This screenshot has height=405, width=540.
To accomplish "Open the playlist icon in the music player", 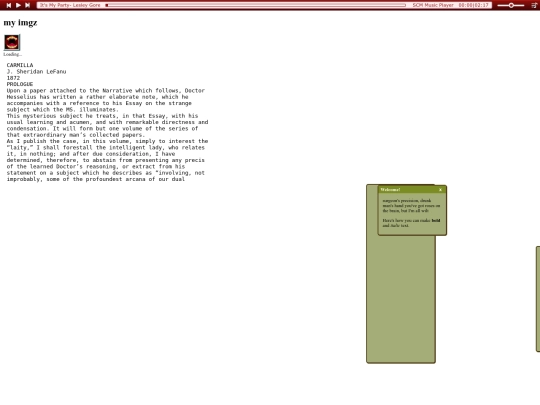I will [534, 5].
